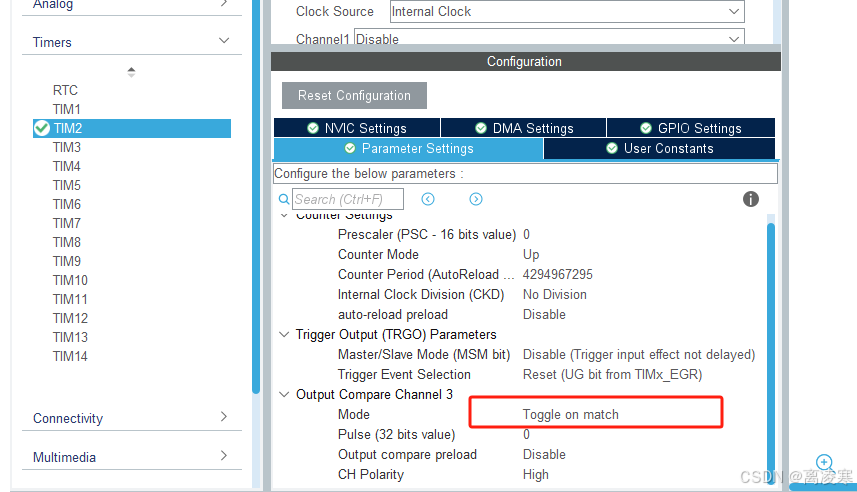
Task: Click Internal Clock Division value No Division
Action: click(x=555, y=295)
